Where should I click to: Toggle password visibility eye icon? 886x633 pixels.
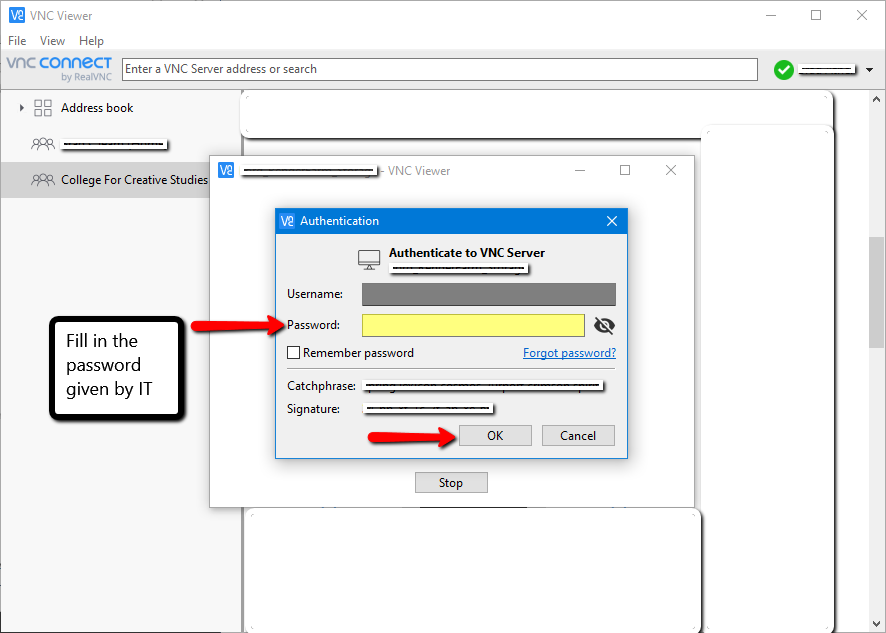[604, 325]
